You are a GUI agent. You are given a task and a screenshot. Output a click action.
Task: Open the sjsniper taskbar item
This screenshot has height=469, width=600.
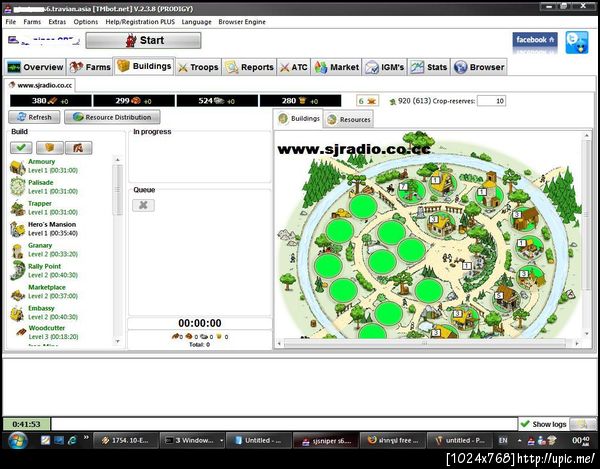click(326, 441)
